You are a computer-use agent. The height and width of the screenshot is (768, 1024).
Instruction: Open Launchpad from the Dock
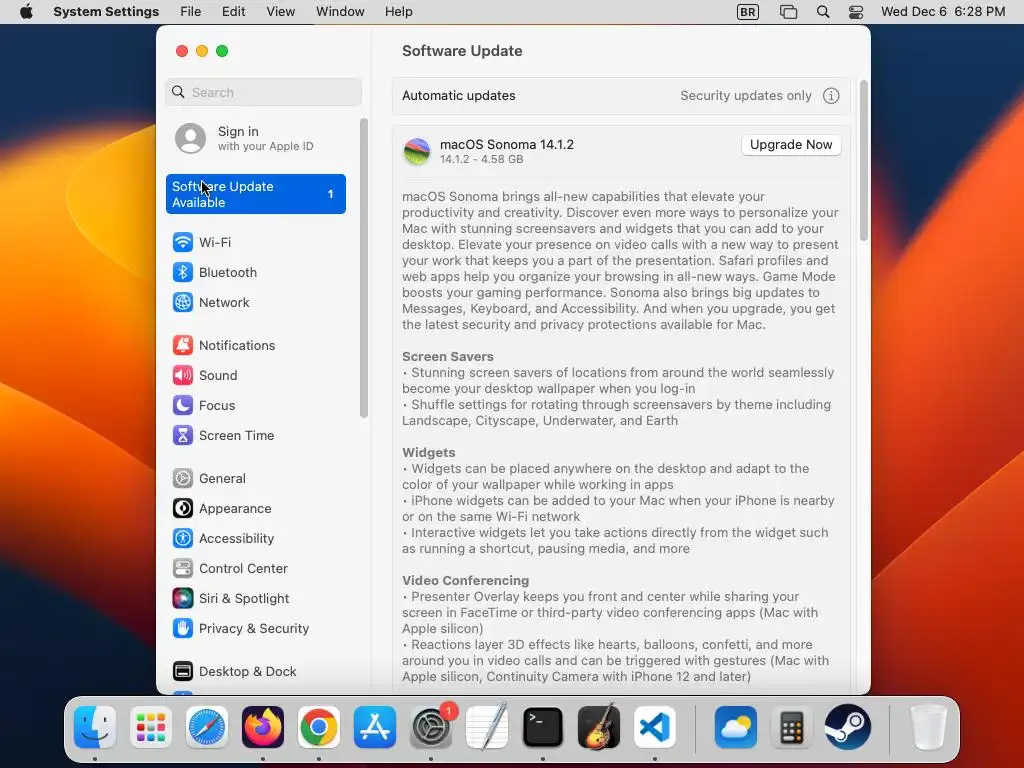(151, 728)
